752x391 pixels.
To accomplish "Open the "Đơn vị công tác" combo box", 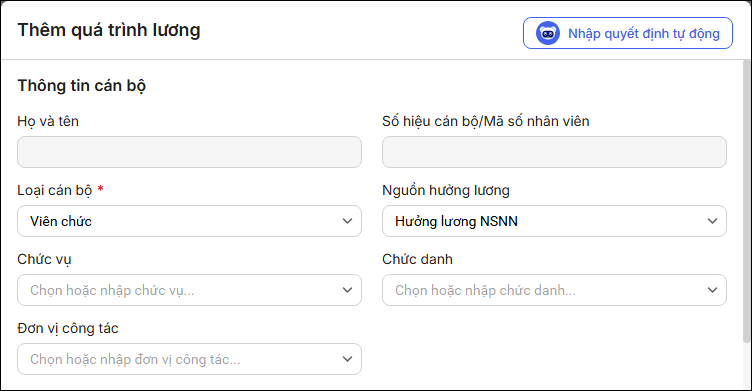I will (189, 359).
